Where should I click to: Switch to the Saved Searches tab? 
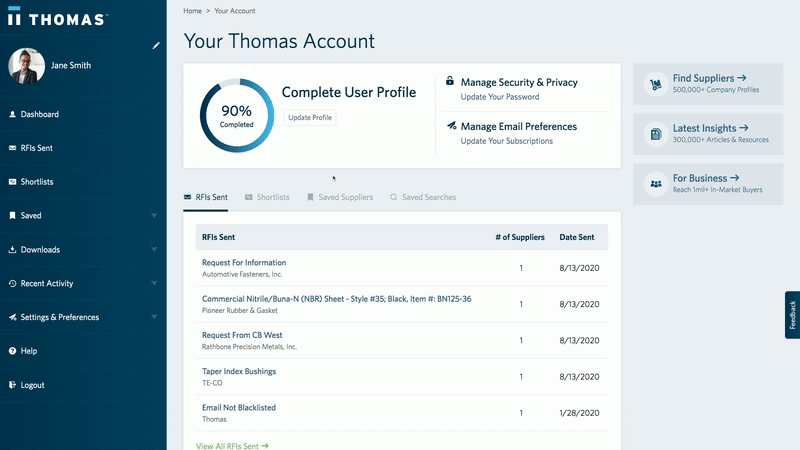click(428, 197)
